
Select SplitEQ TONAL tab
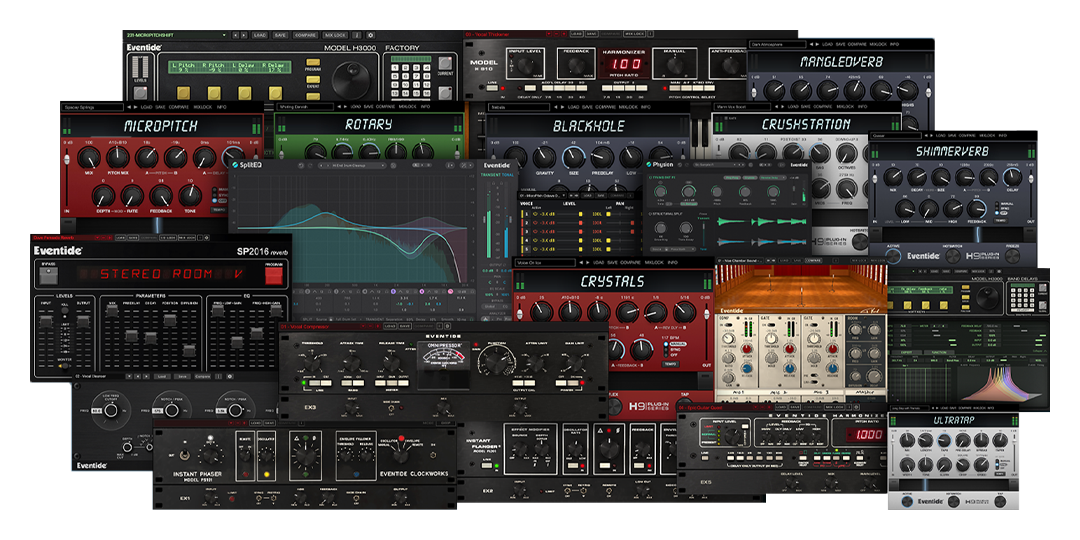[506, 175]
